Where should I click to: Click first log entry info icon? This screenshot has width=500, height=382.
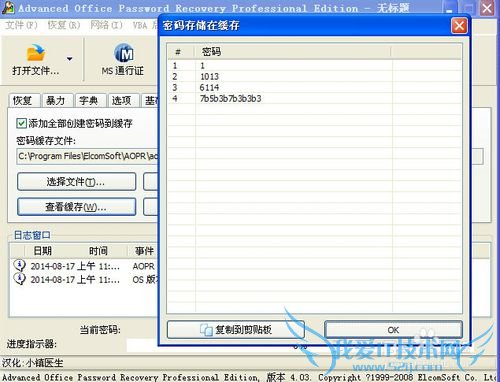[19, 266]
